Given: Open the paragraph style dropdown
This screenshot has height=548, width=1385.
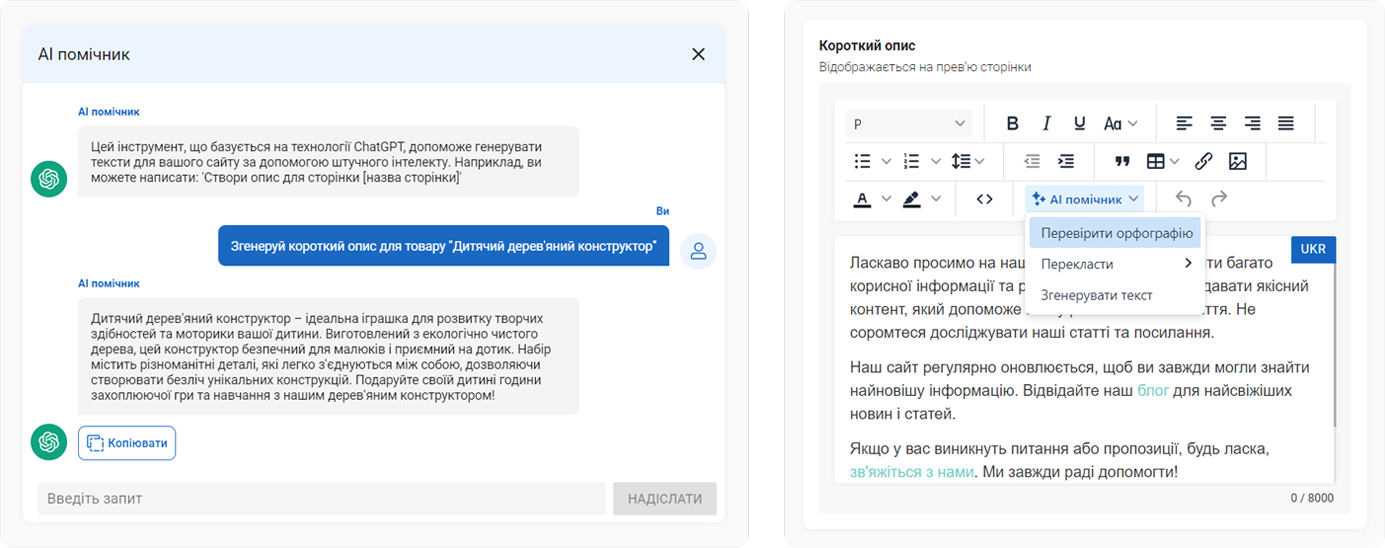Looking at the screenshot, I should [x=908, y=124].
